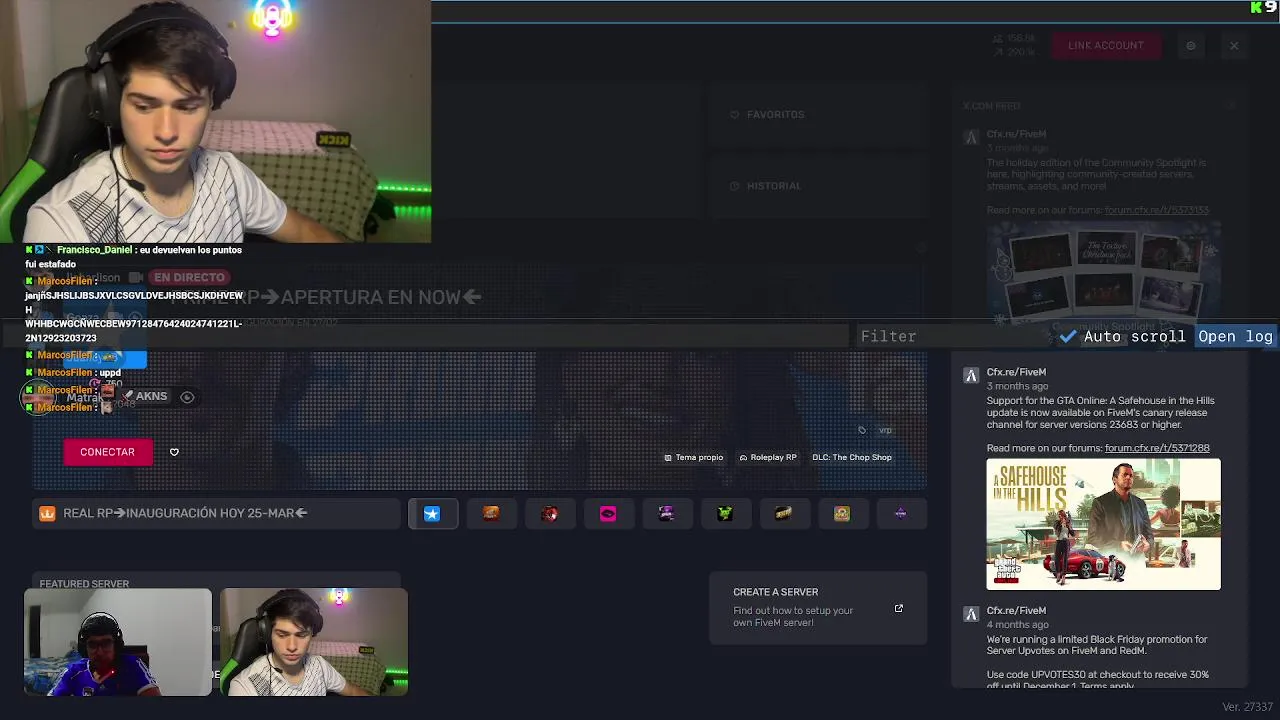The height and width of the screenshot is (720, 1280).
Task: Select the gold lettering server icon
Action: click(784, 514)
